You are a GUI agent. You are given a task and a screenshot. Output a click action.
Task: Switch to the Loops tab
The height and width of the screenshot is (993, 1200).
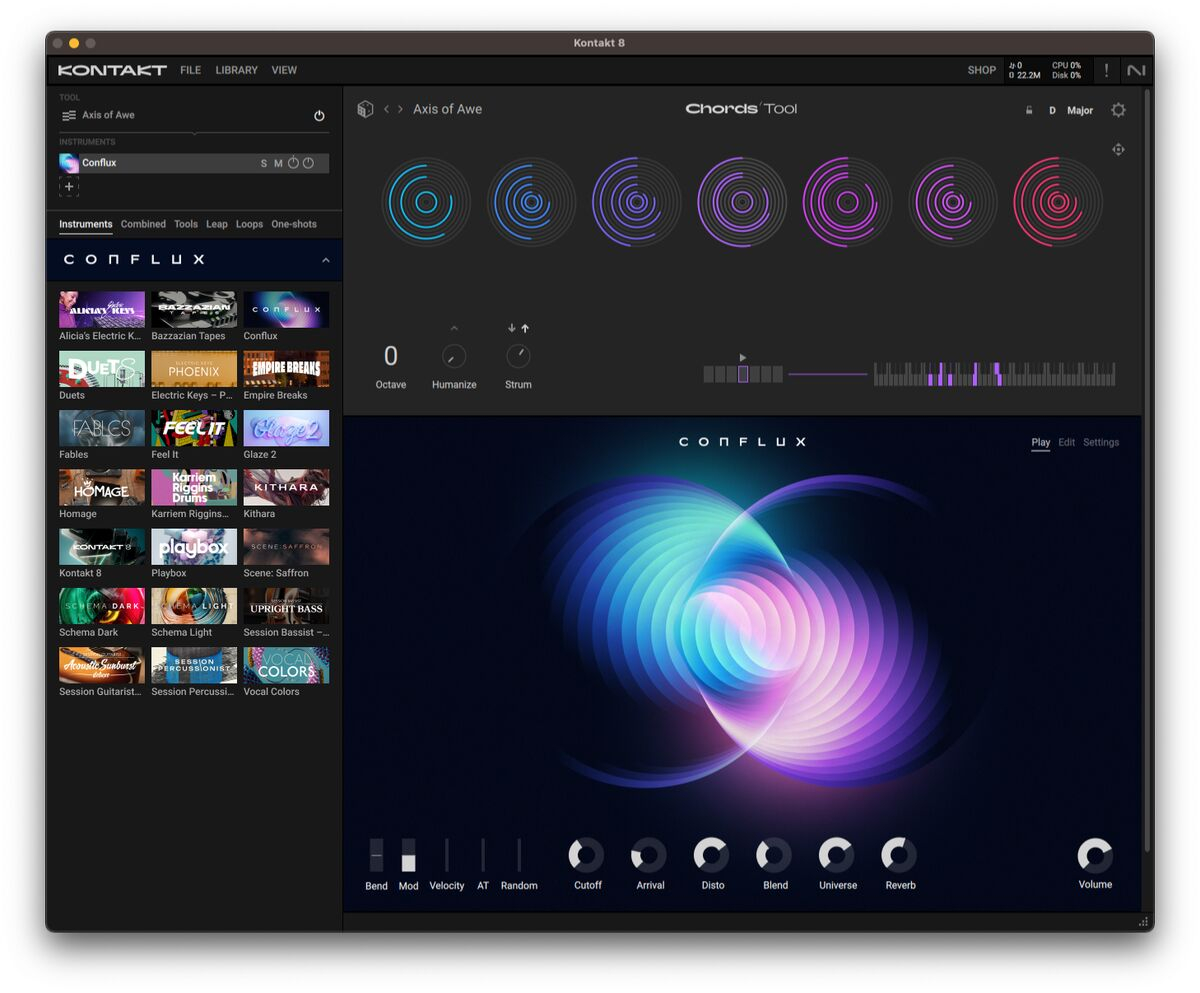pos(249,224)
